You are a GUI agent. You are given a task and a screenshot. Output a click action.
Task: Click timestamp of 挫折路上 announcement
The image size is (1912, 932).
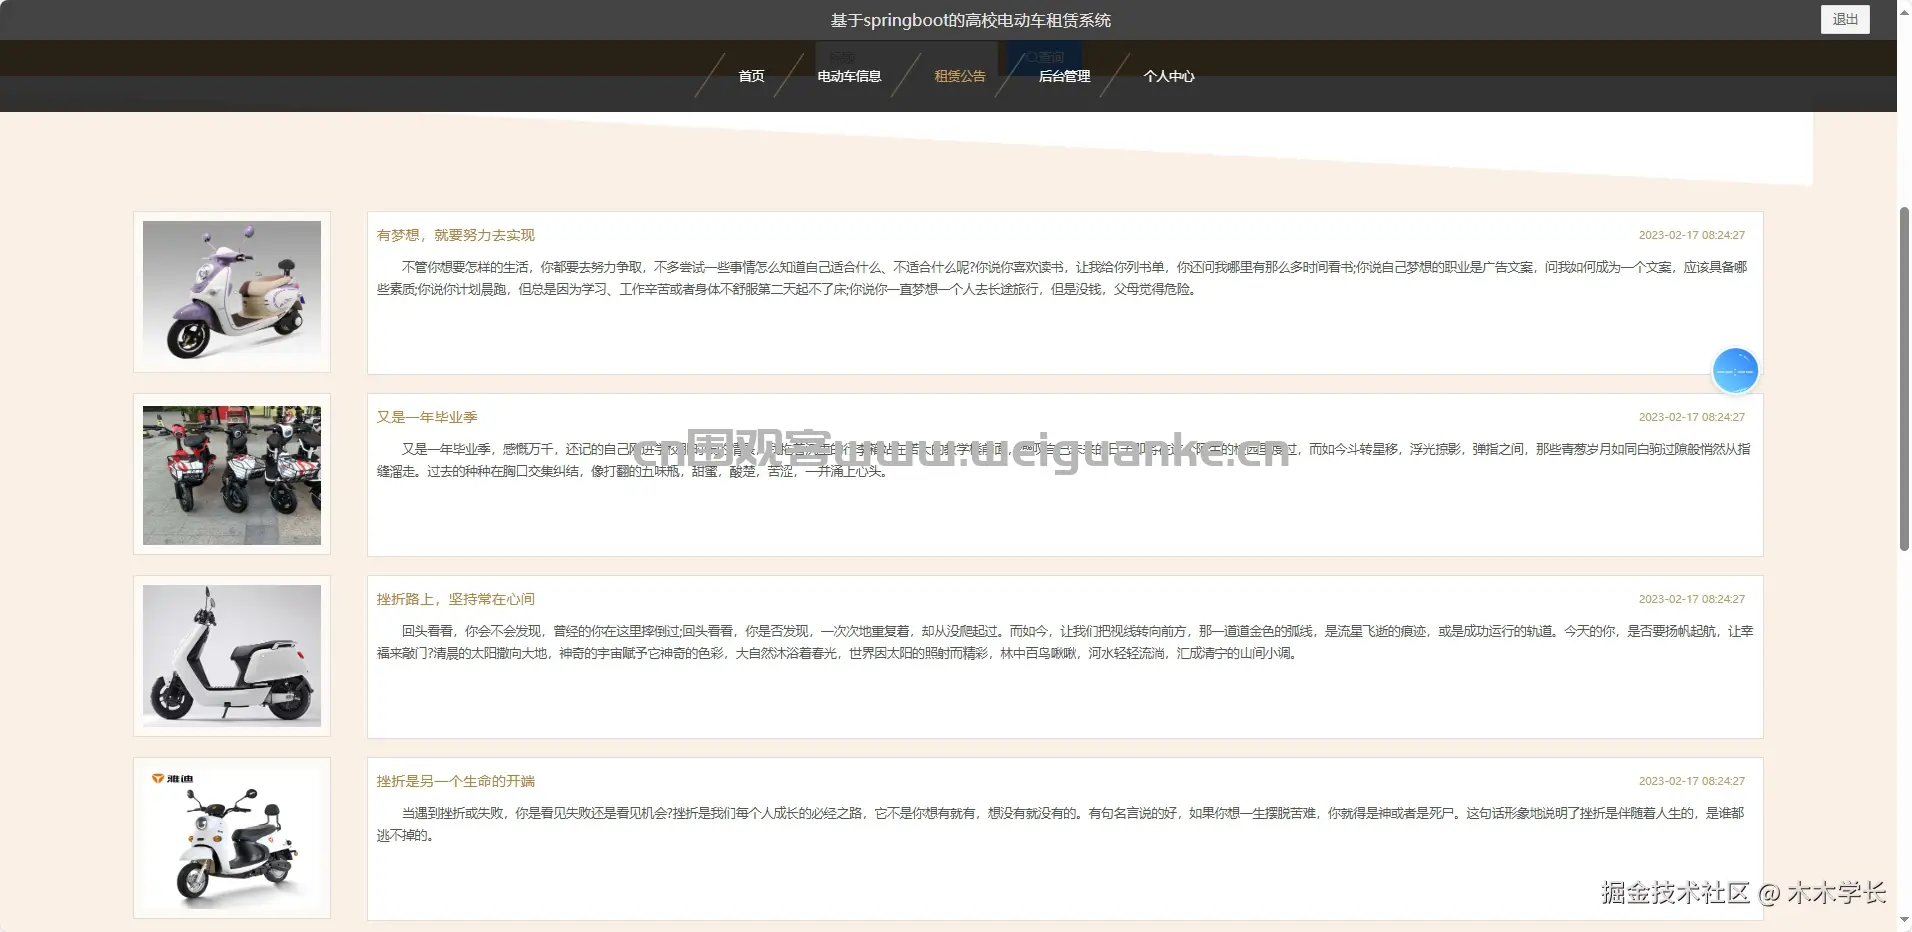tap(1691, 599)
